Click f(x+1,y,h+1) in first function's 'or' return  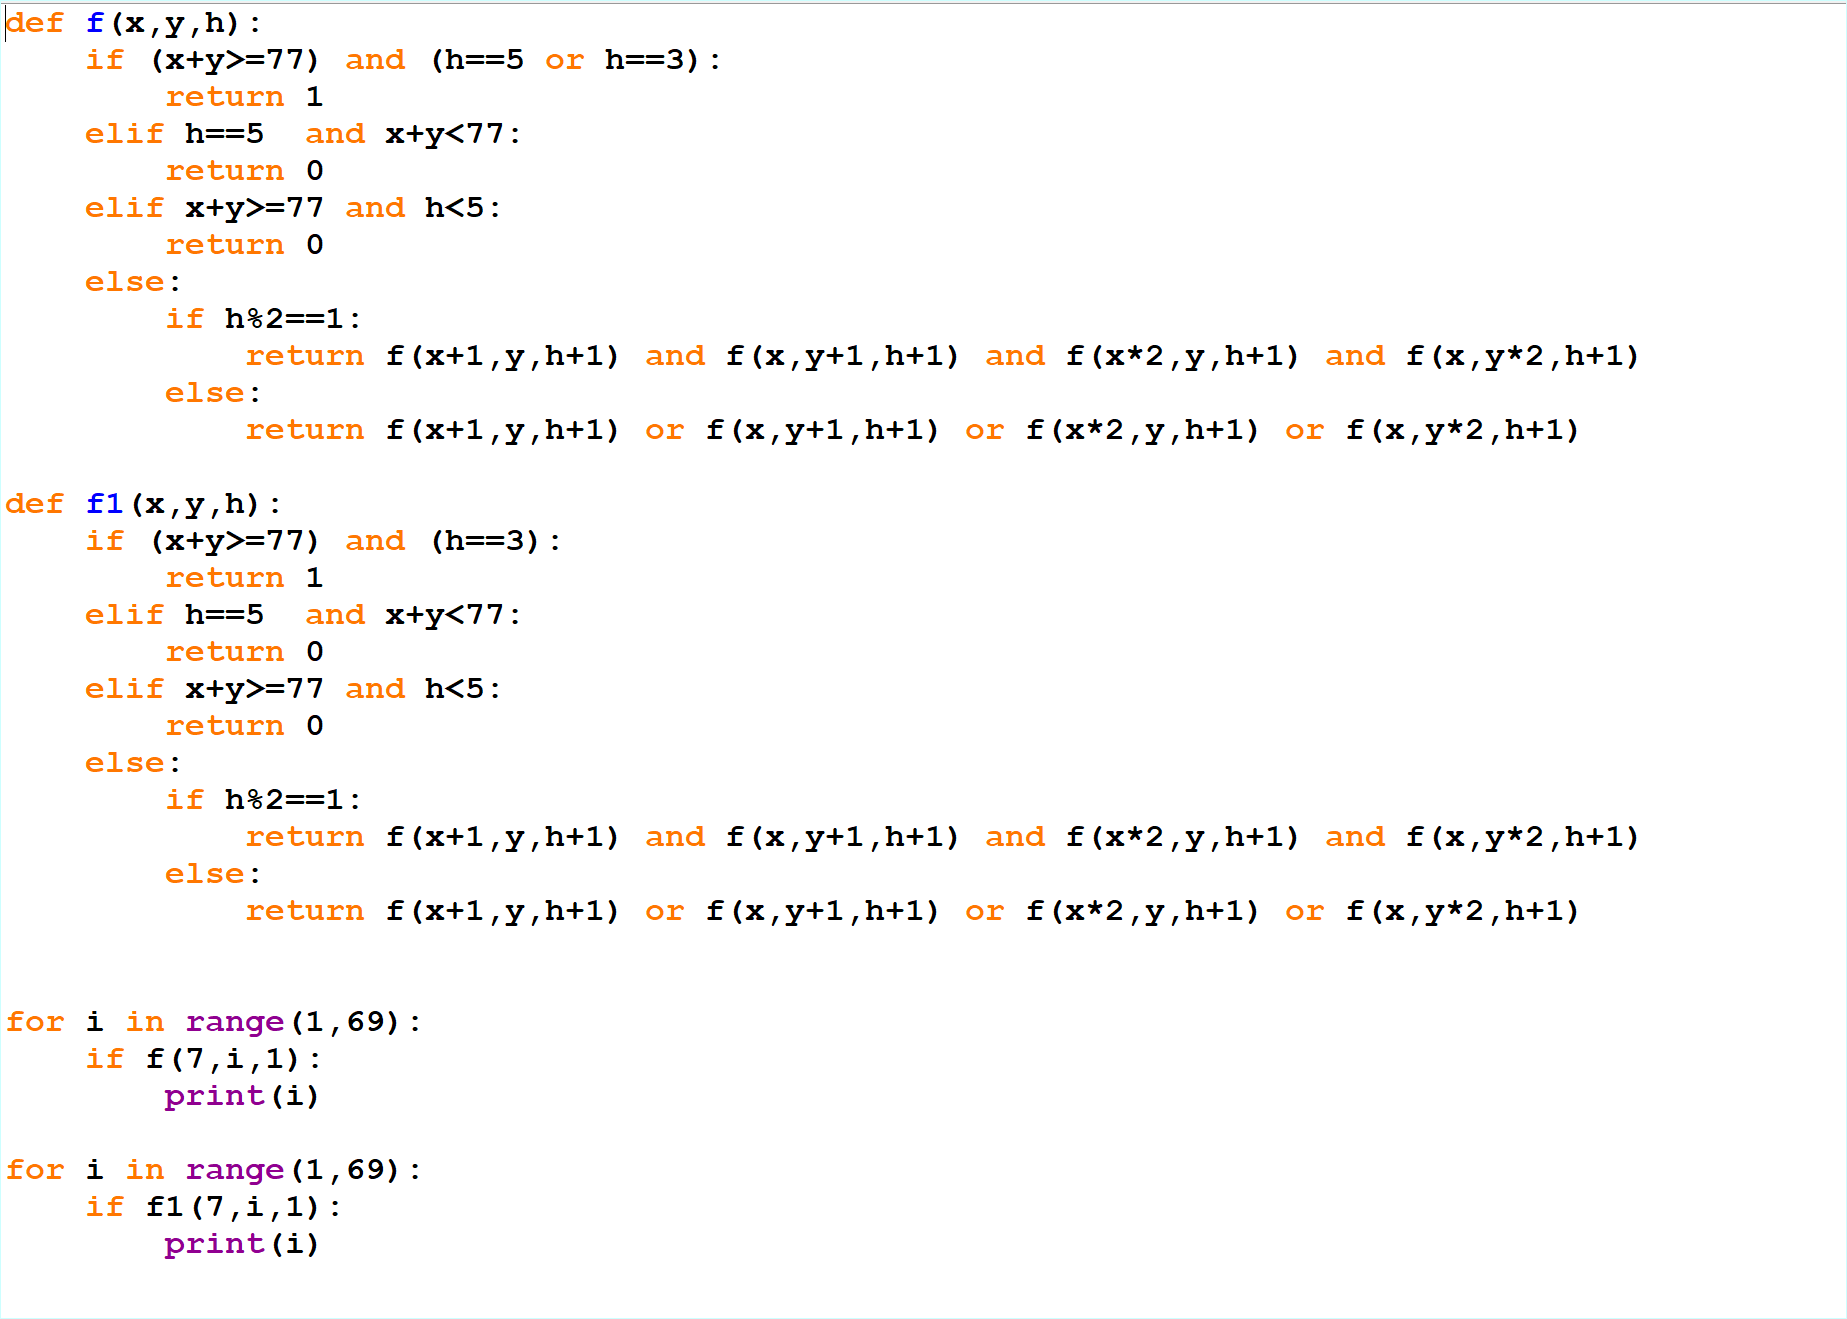(502, 430)
